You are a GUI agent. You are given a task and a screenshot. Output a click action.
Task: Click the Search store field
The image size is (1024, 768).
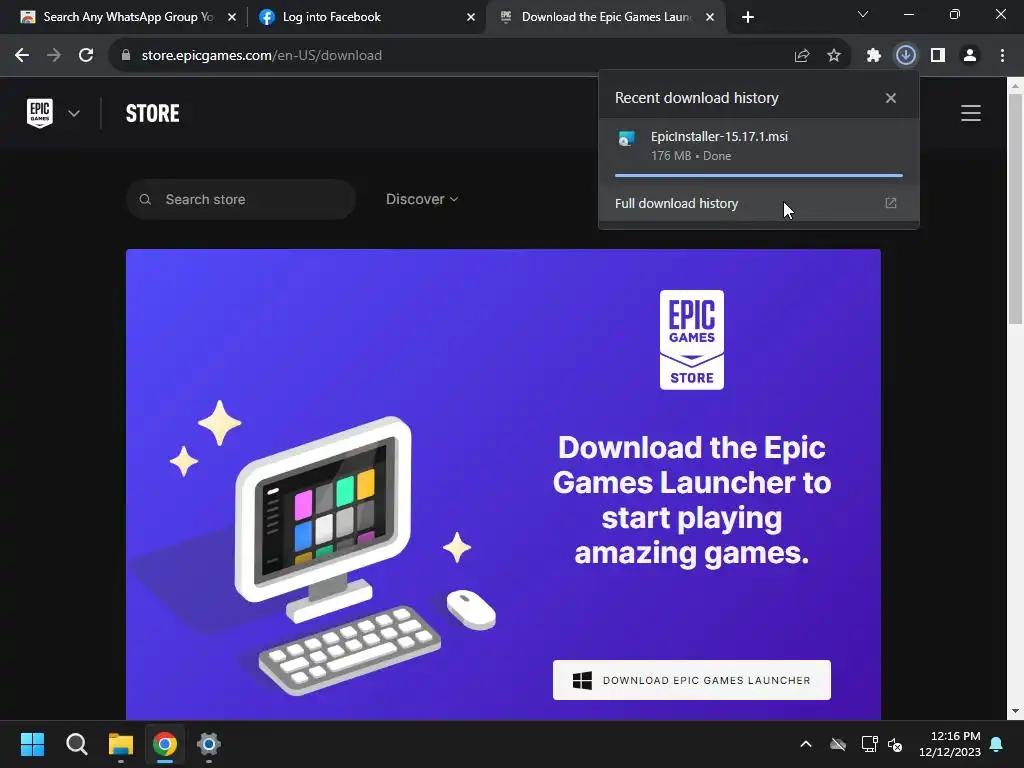[x=240, y=199]
